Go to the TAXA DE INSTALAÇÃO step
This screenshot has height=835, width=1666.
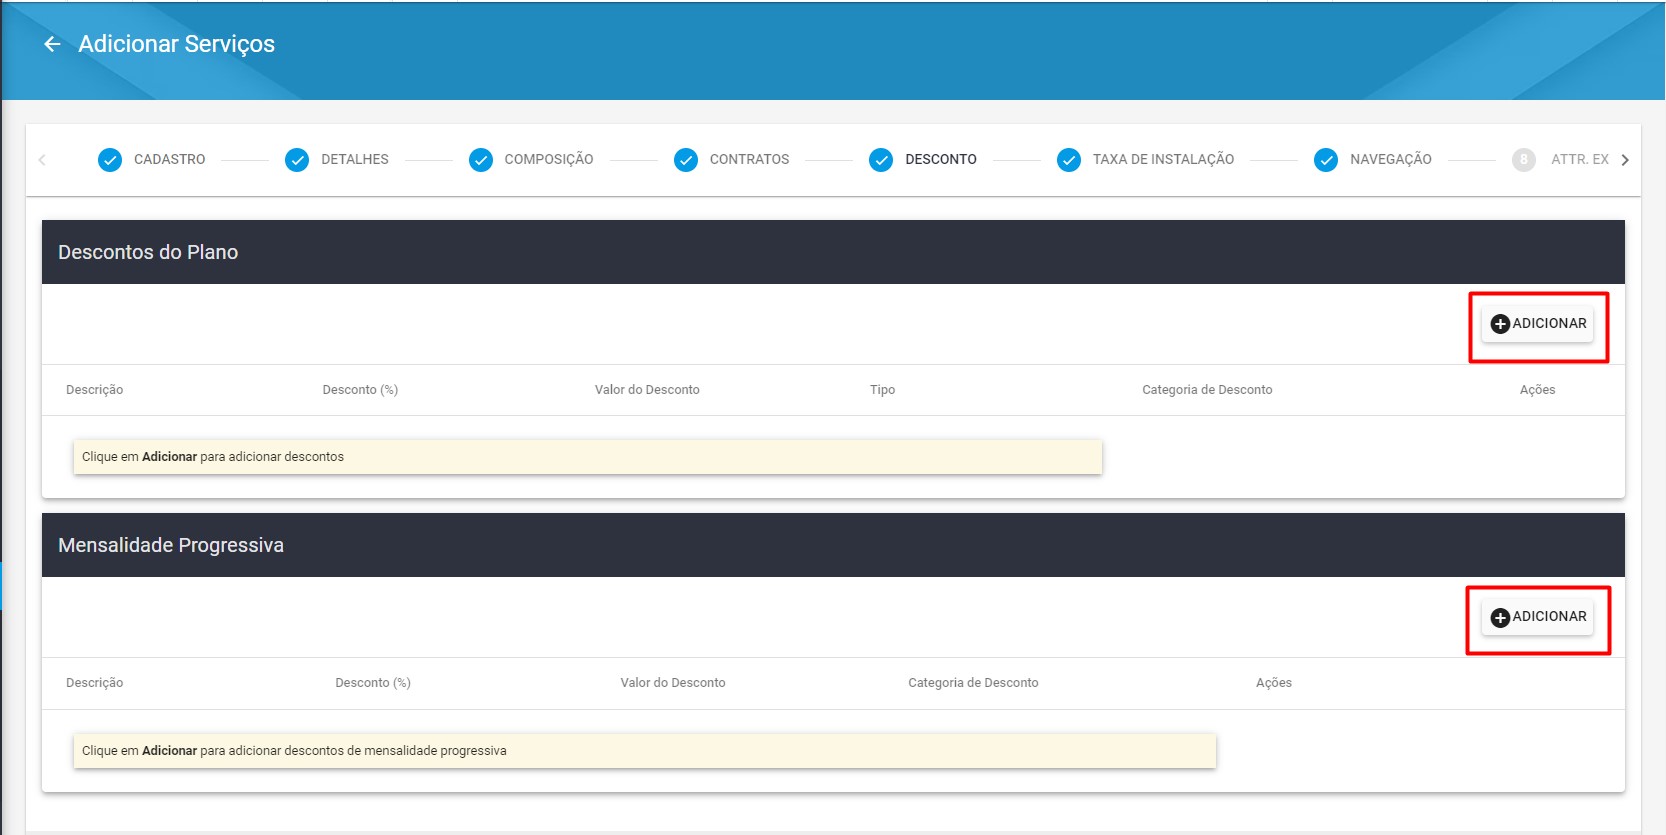(1163, 160)
